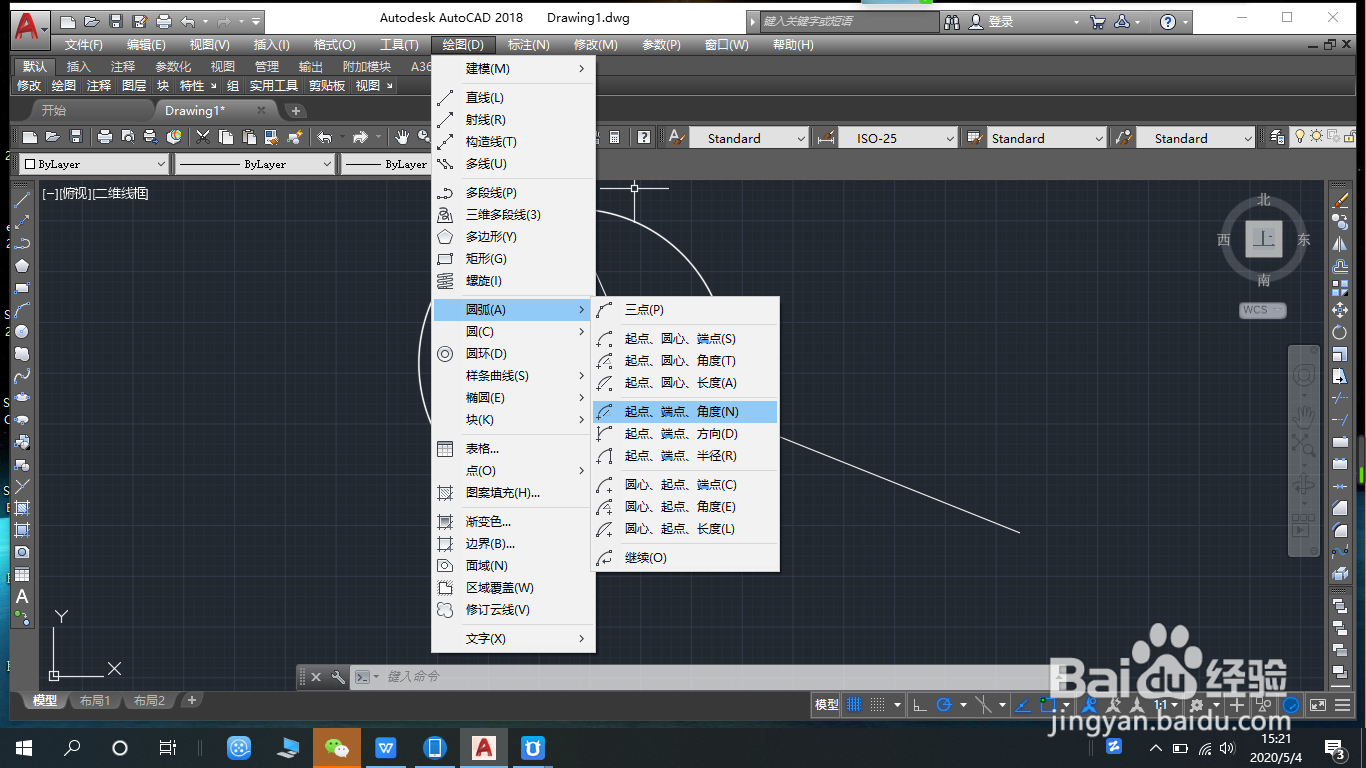Select the 矩形(G) rectangle tool icon
The height and width of the screenshot is (768, 1366).
click(x=446, y=259)
